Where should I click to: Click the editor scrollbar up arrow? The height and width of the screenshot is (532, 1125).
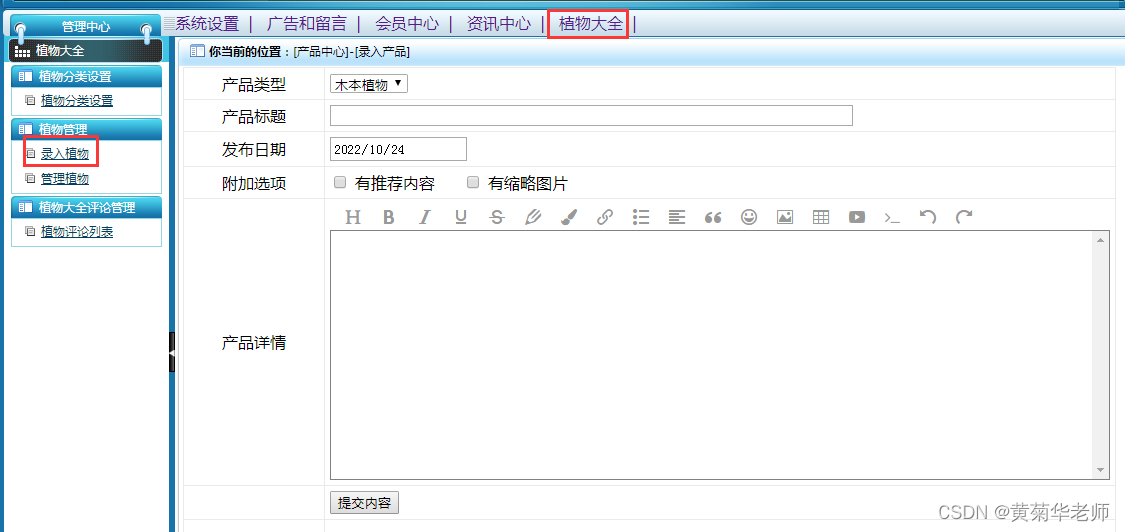[1101, 239]
